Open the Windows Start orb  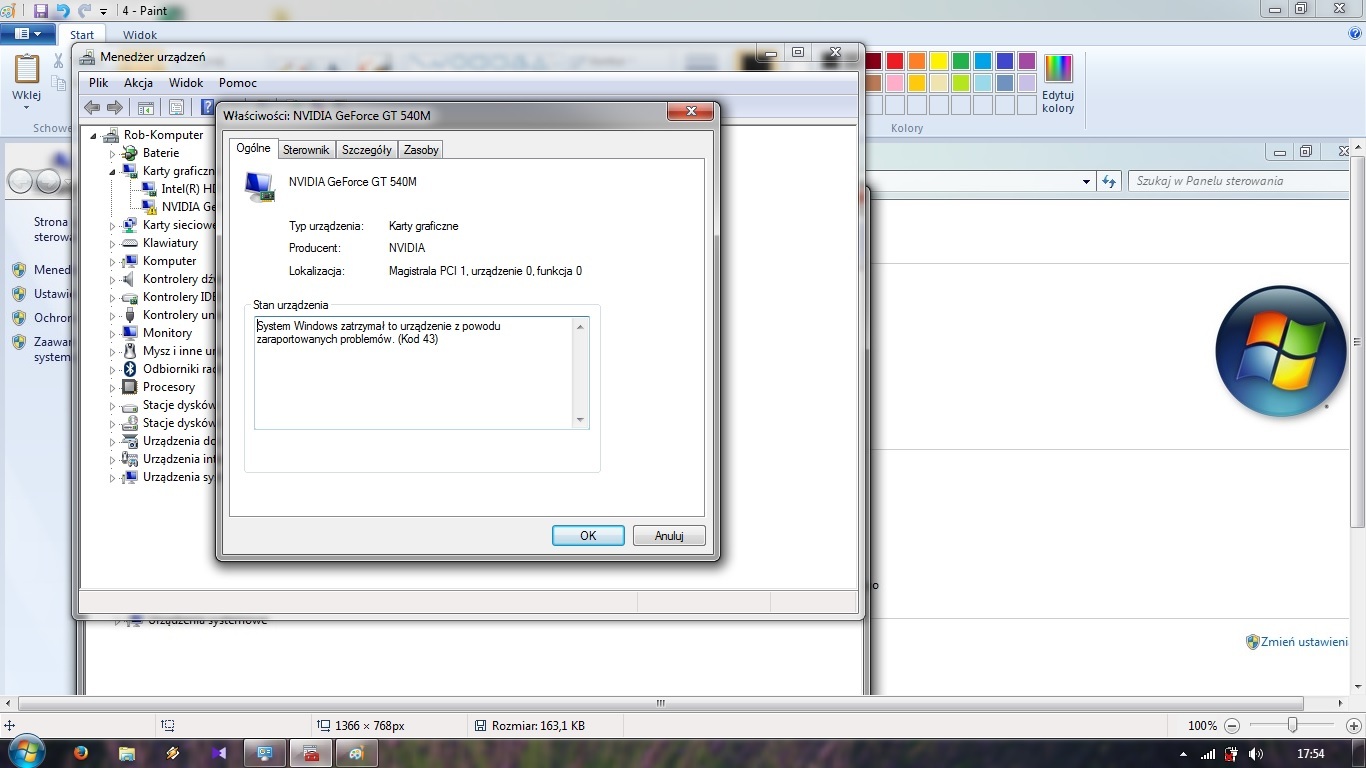[x=25, y=753]
